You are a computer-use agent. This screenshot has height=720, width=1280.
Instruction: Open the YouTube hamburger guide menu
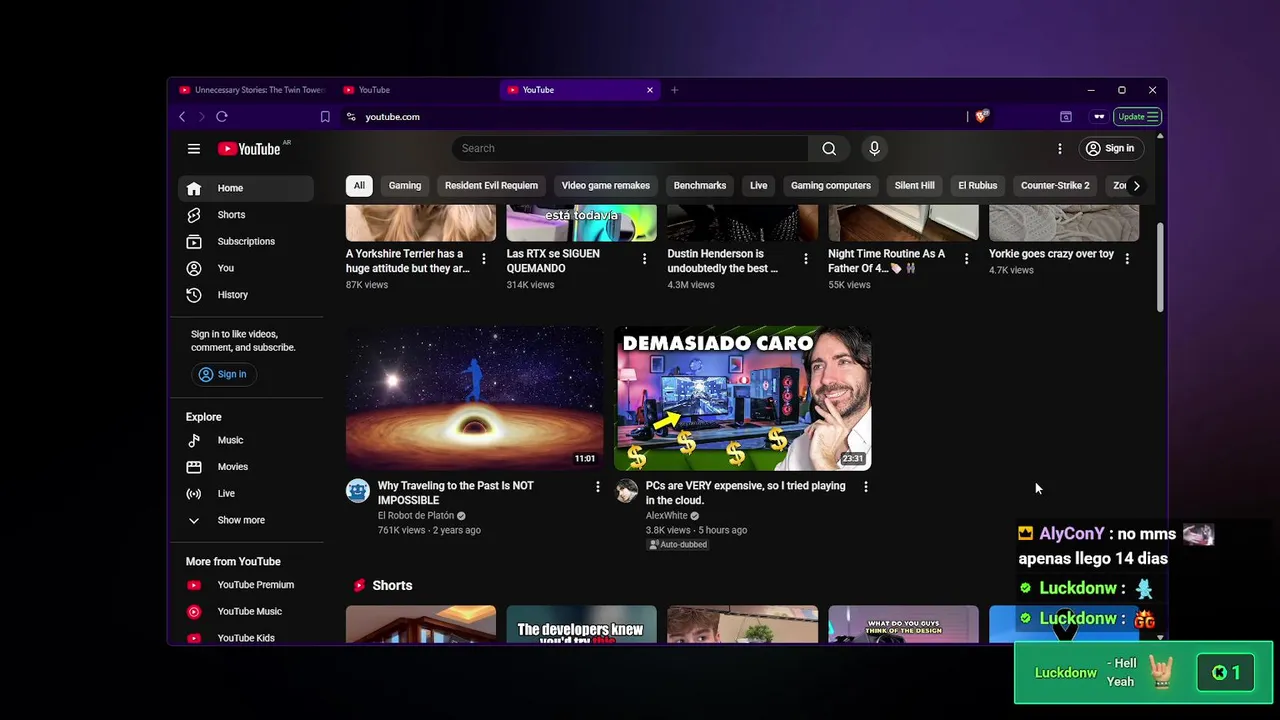194,149
